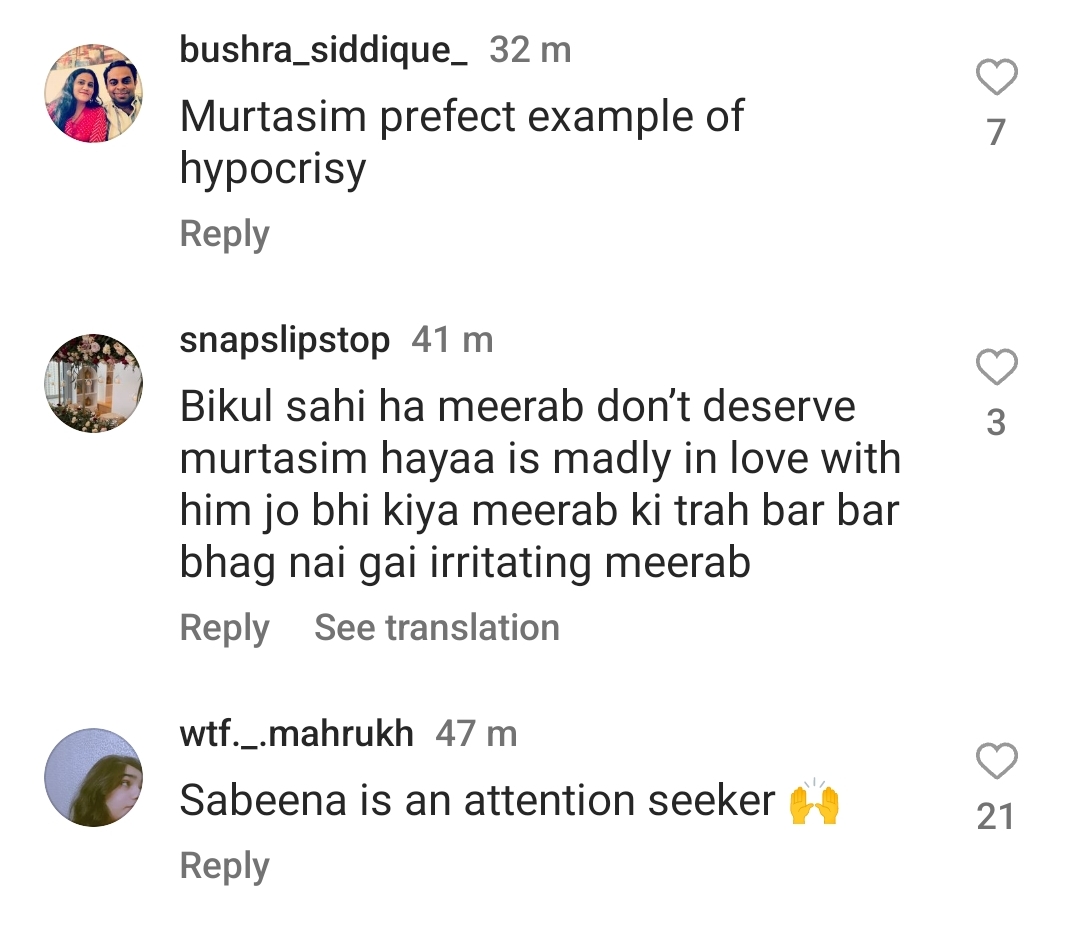View the 3 likes on snapslipstop's comment

point(995,422)
